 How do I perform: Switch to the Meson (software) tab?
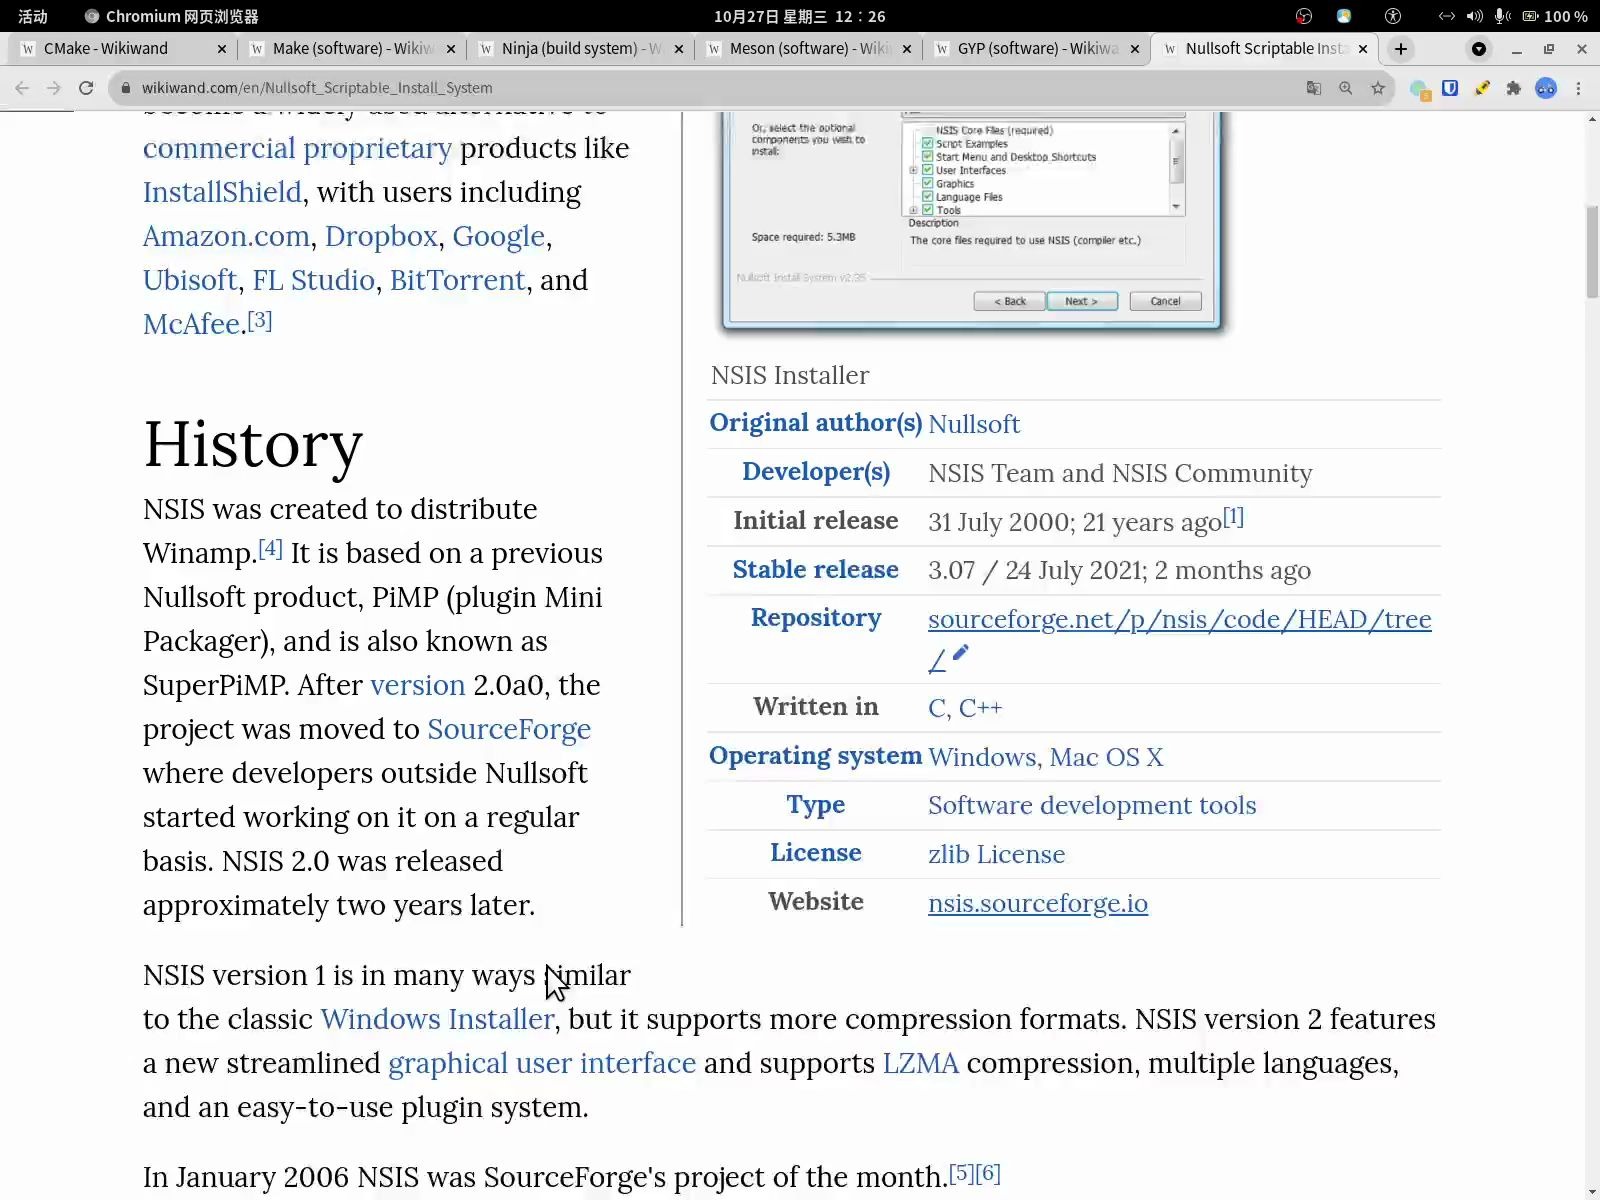point(808,48)
